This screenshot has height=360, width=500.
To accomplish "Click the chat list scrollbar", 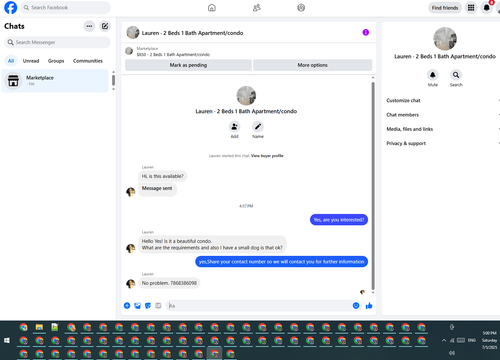I will click(x=113, y=80).
